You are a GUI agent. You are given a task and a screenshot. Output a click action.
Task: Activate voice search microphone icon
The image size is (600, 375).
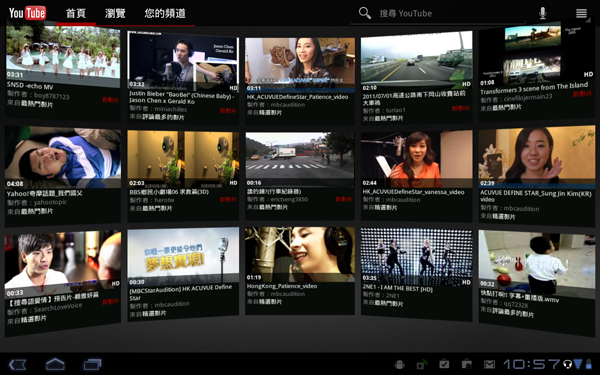(x=542, y=13)
